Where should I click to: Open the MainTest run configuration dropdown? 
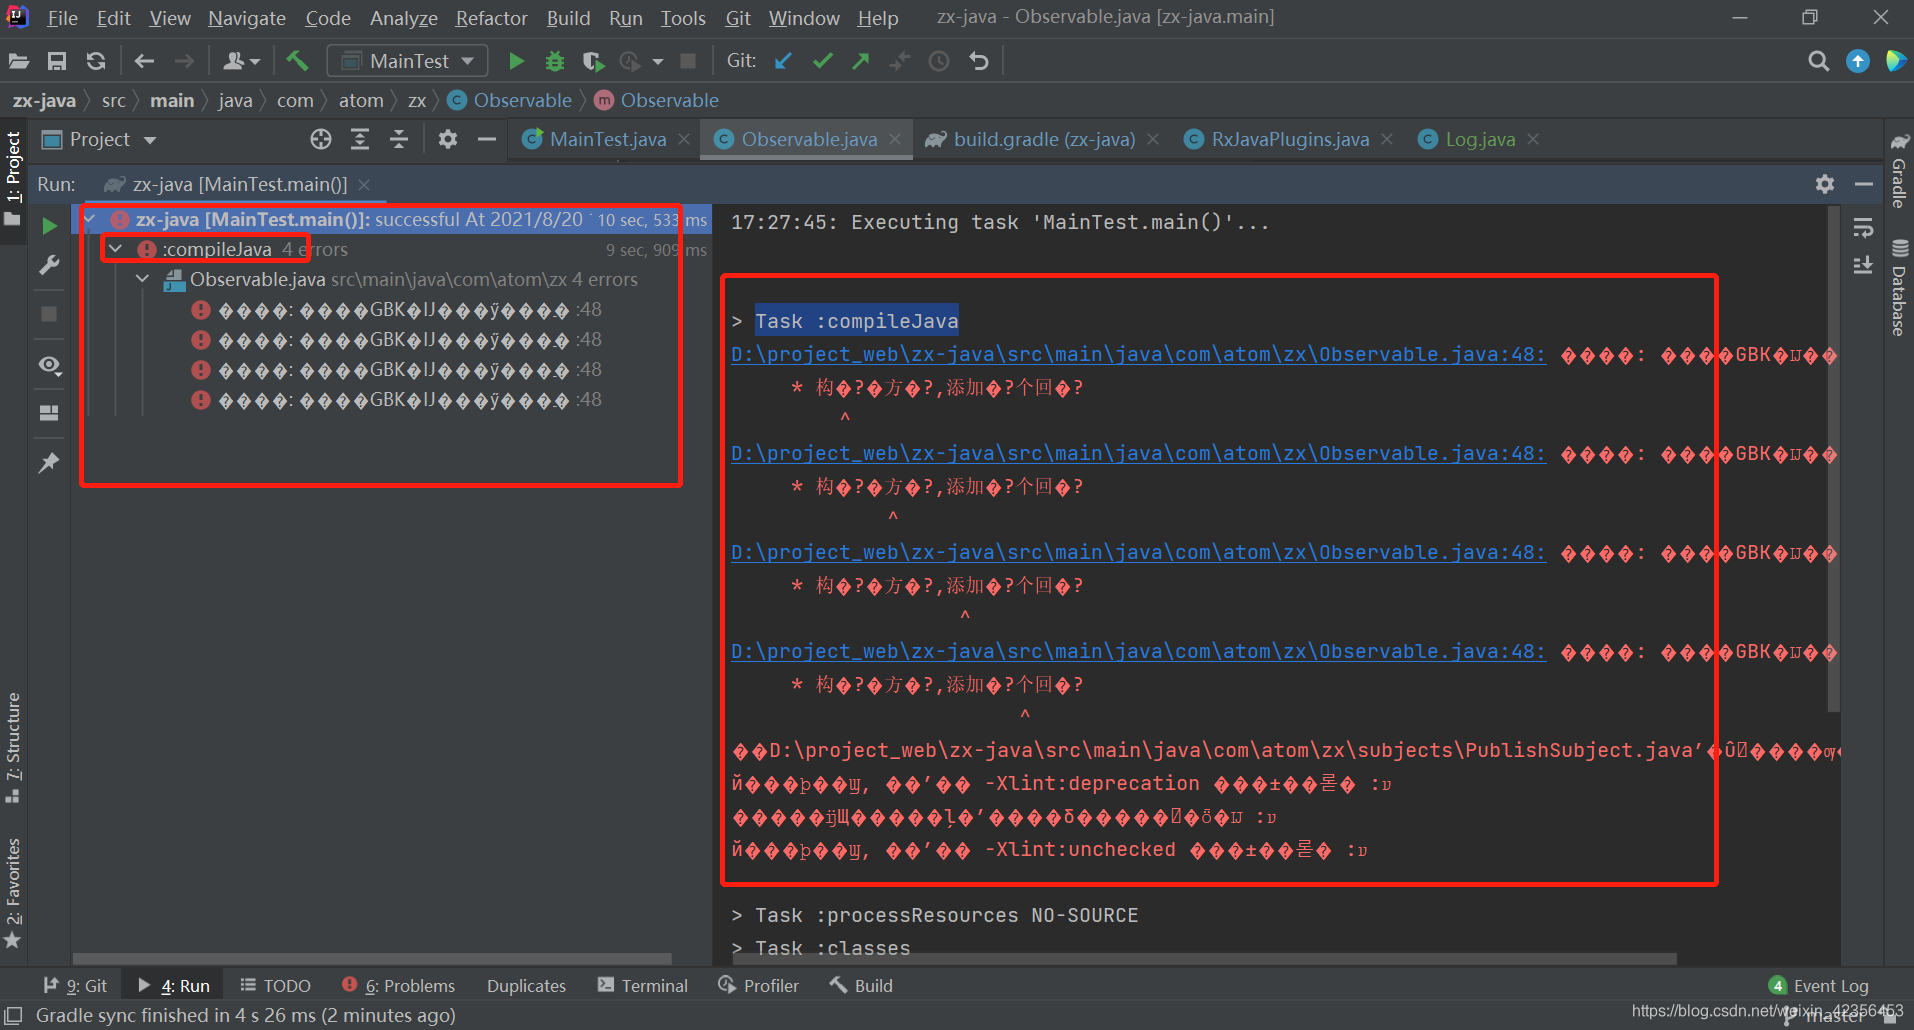point(407,61)
